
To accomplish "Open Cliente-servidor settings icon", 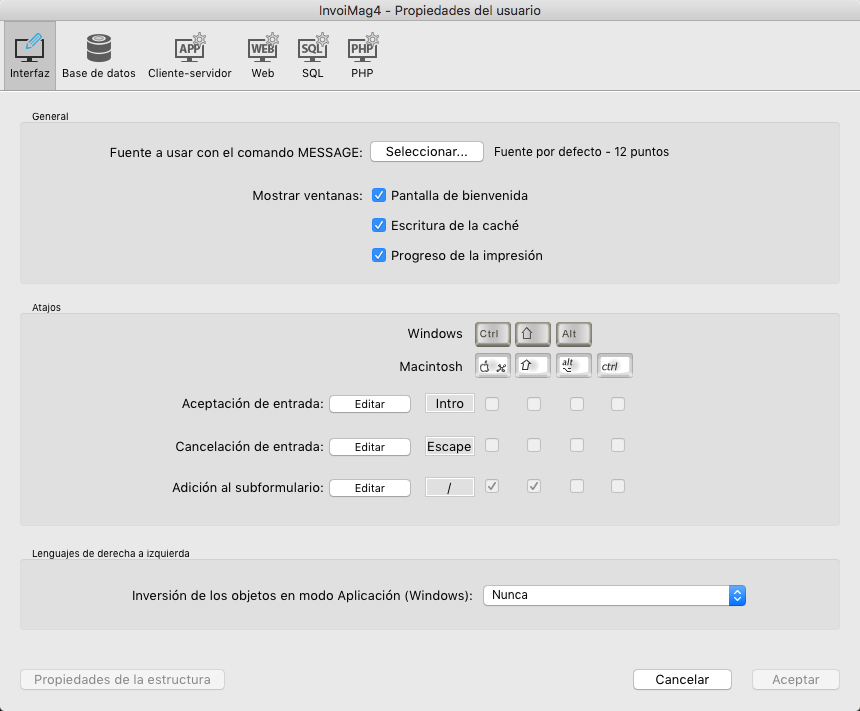I will (x=189, y=57).
